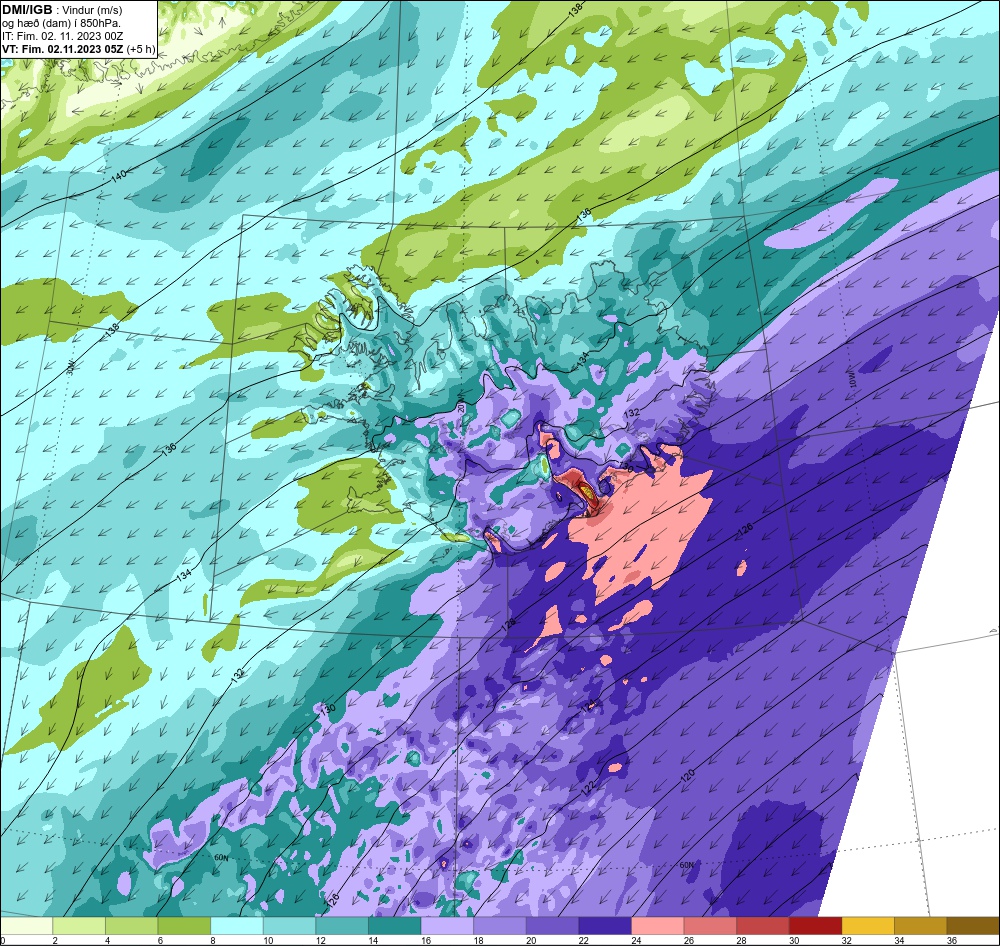Select the '130' contour label
The image size is (1000, 946).
click(327, 709)
